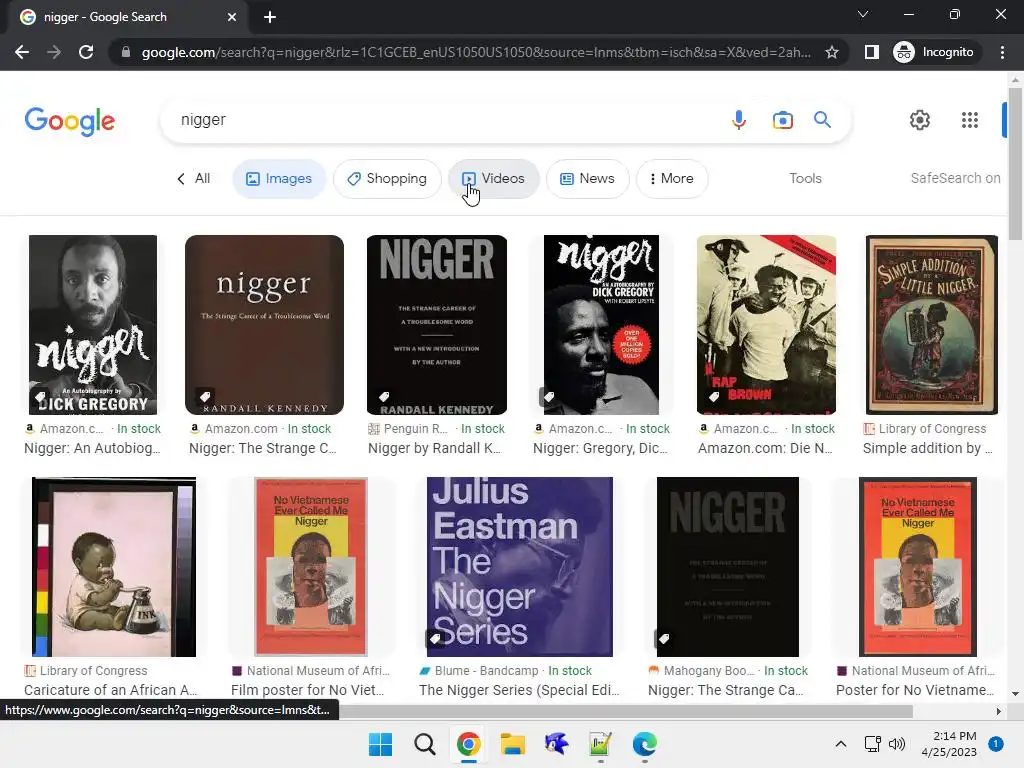Click the scroll-down arrow of vertical scrollbar
The image size is (1024, 768).
coord(1015,694)
